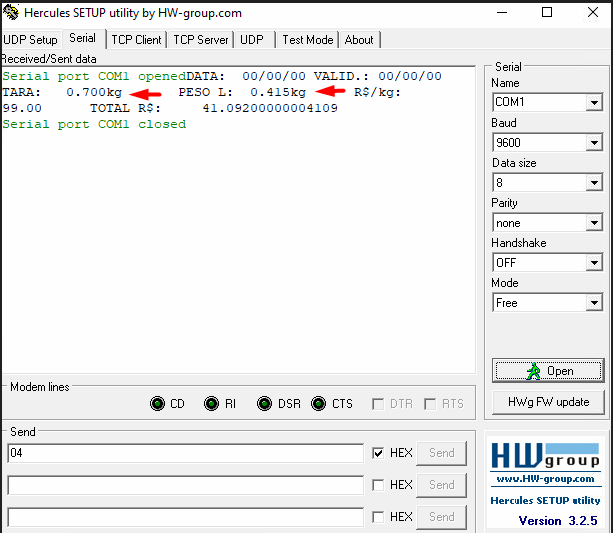
Task: Maximize the Hercules window
Action: pyautogui.click(x=547, y=13)
